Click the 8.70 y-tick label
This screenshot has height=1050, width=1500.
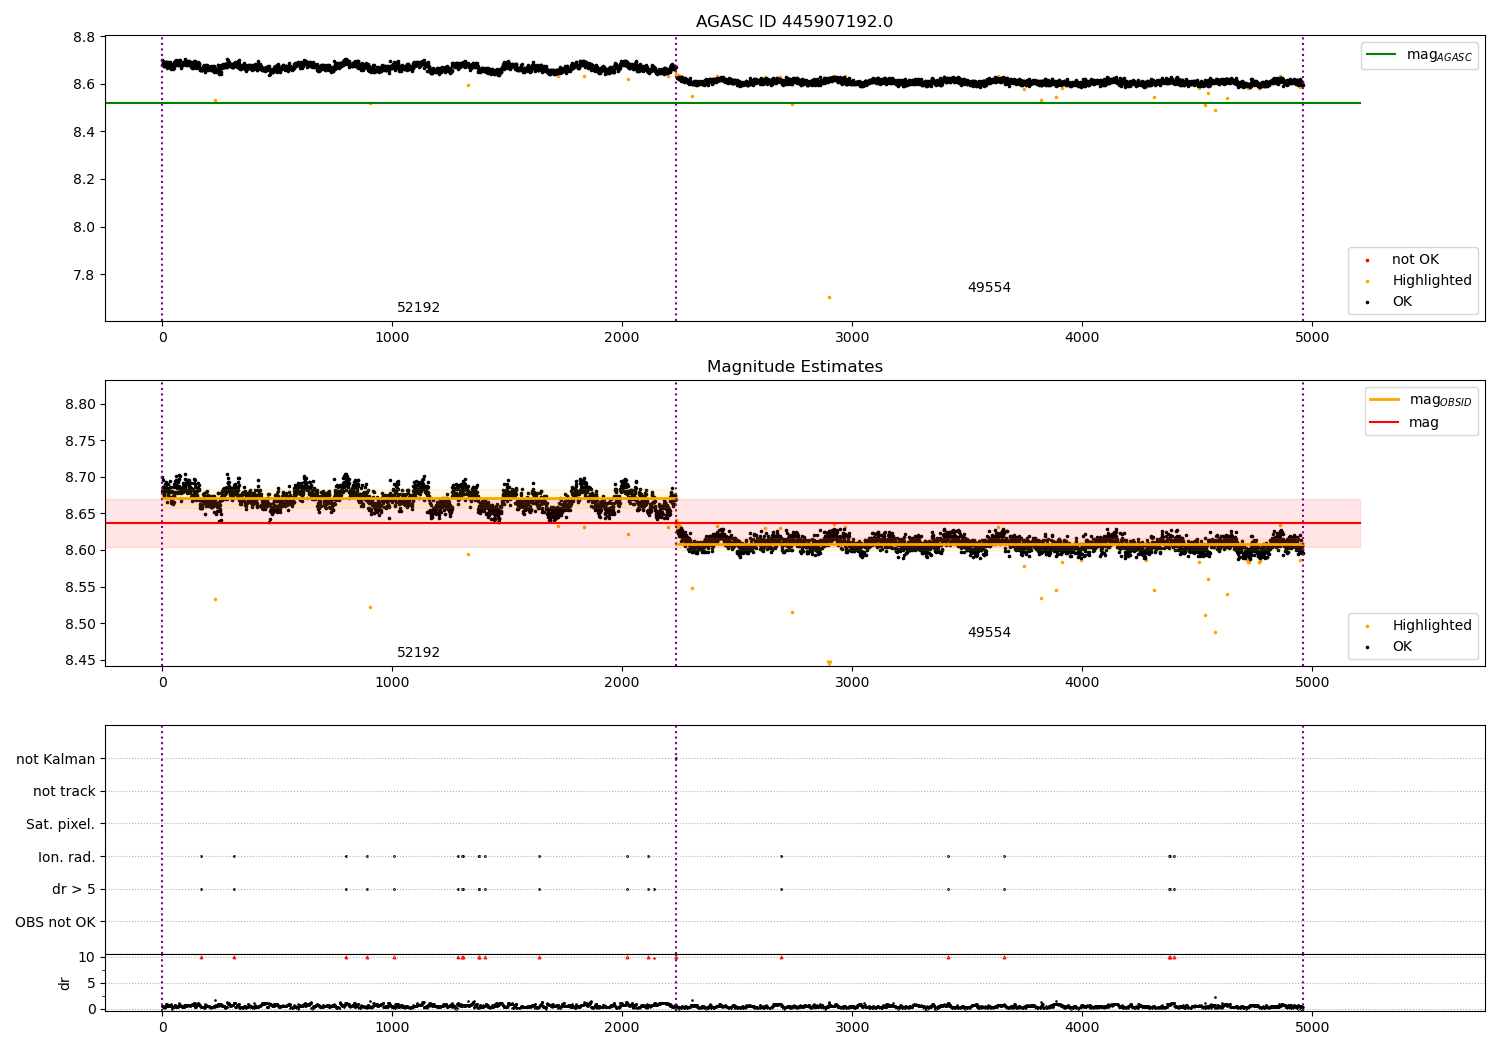(x=81, y=478)
